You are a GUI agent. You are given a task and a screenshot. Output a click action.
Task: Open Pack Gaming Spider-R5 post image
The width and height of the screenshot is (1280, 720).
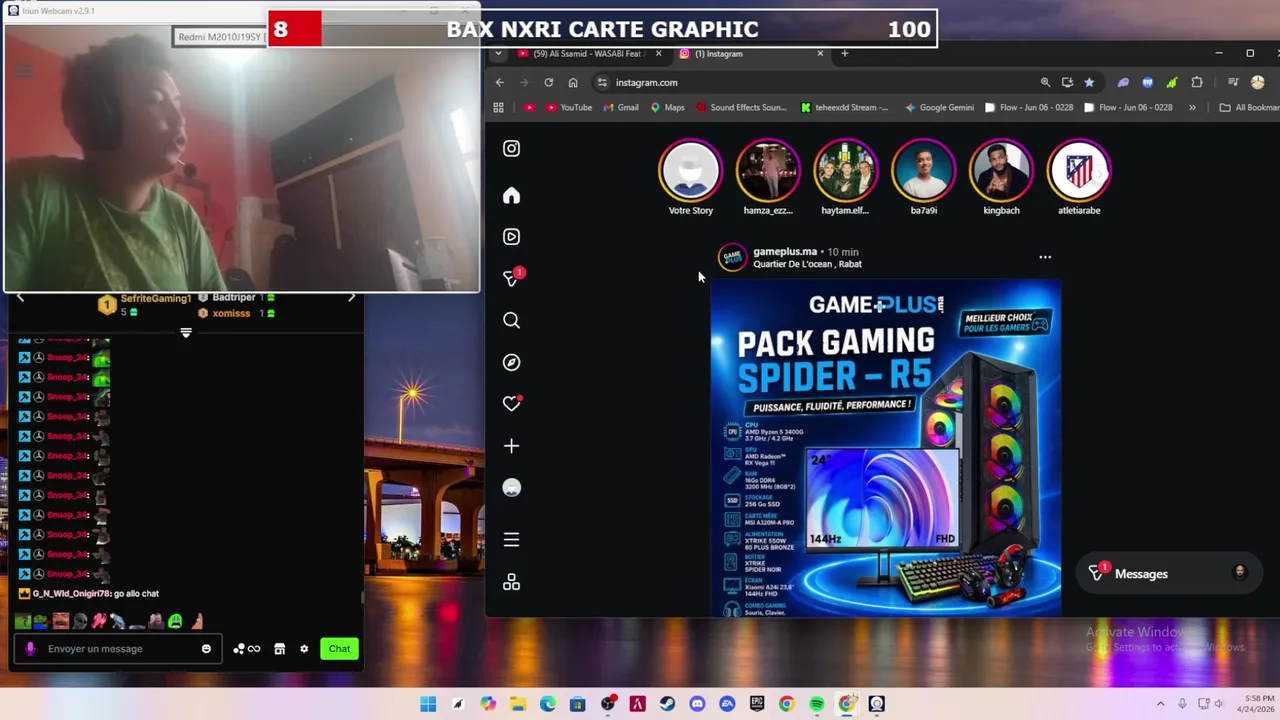coord(885,448)
